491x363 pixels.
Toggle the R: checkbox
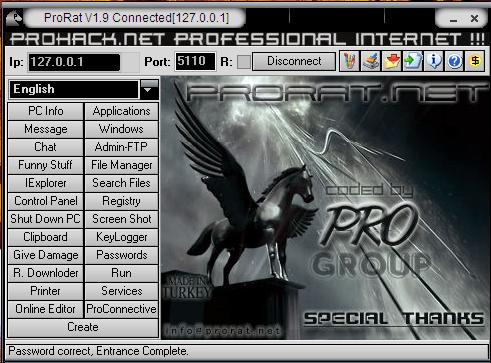pyautogui.click(x=244, y=62)
